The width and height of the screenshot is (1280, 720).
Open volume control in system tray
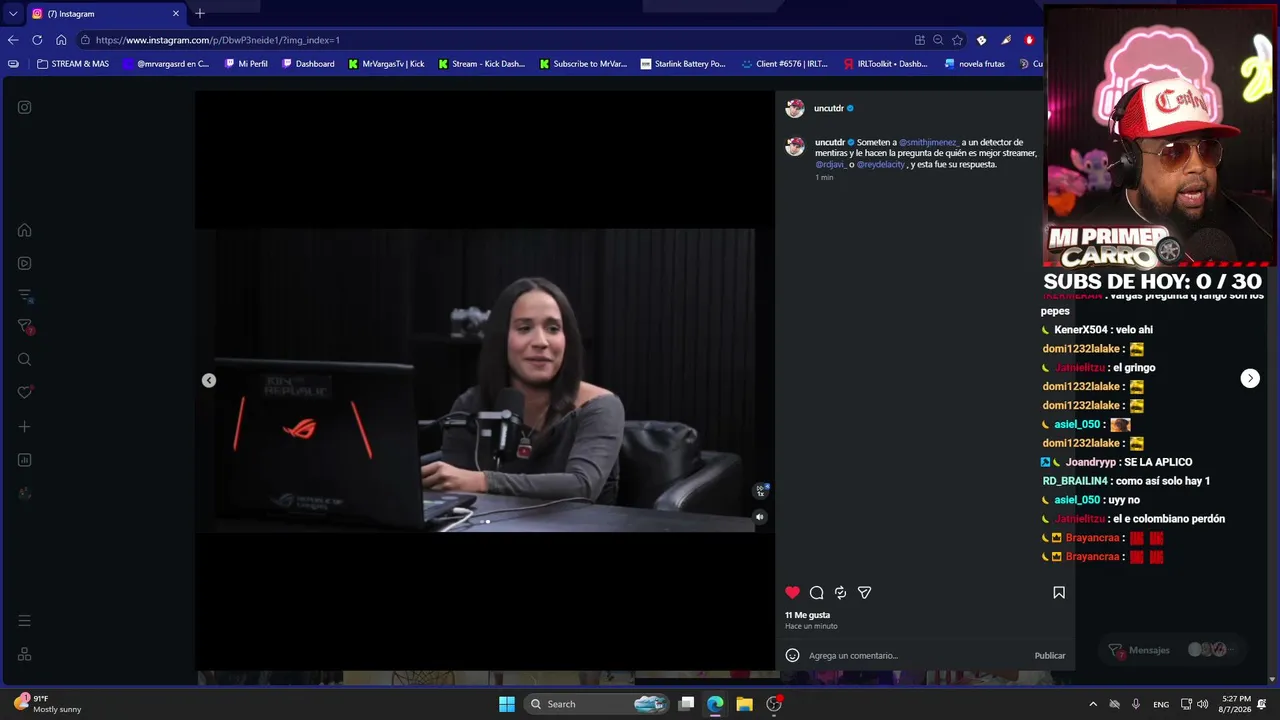(x=1202, y=704)
